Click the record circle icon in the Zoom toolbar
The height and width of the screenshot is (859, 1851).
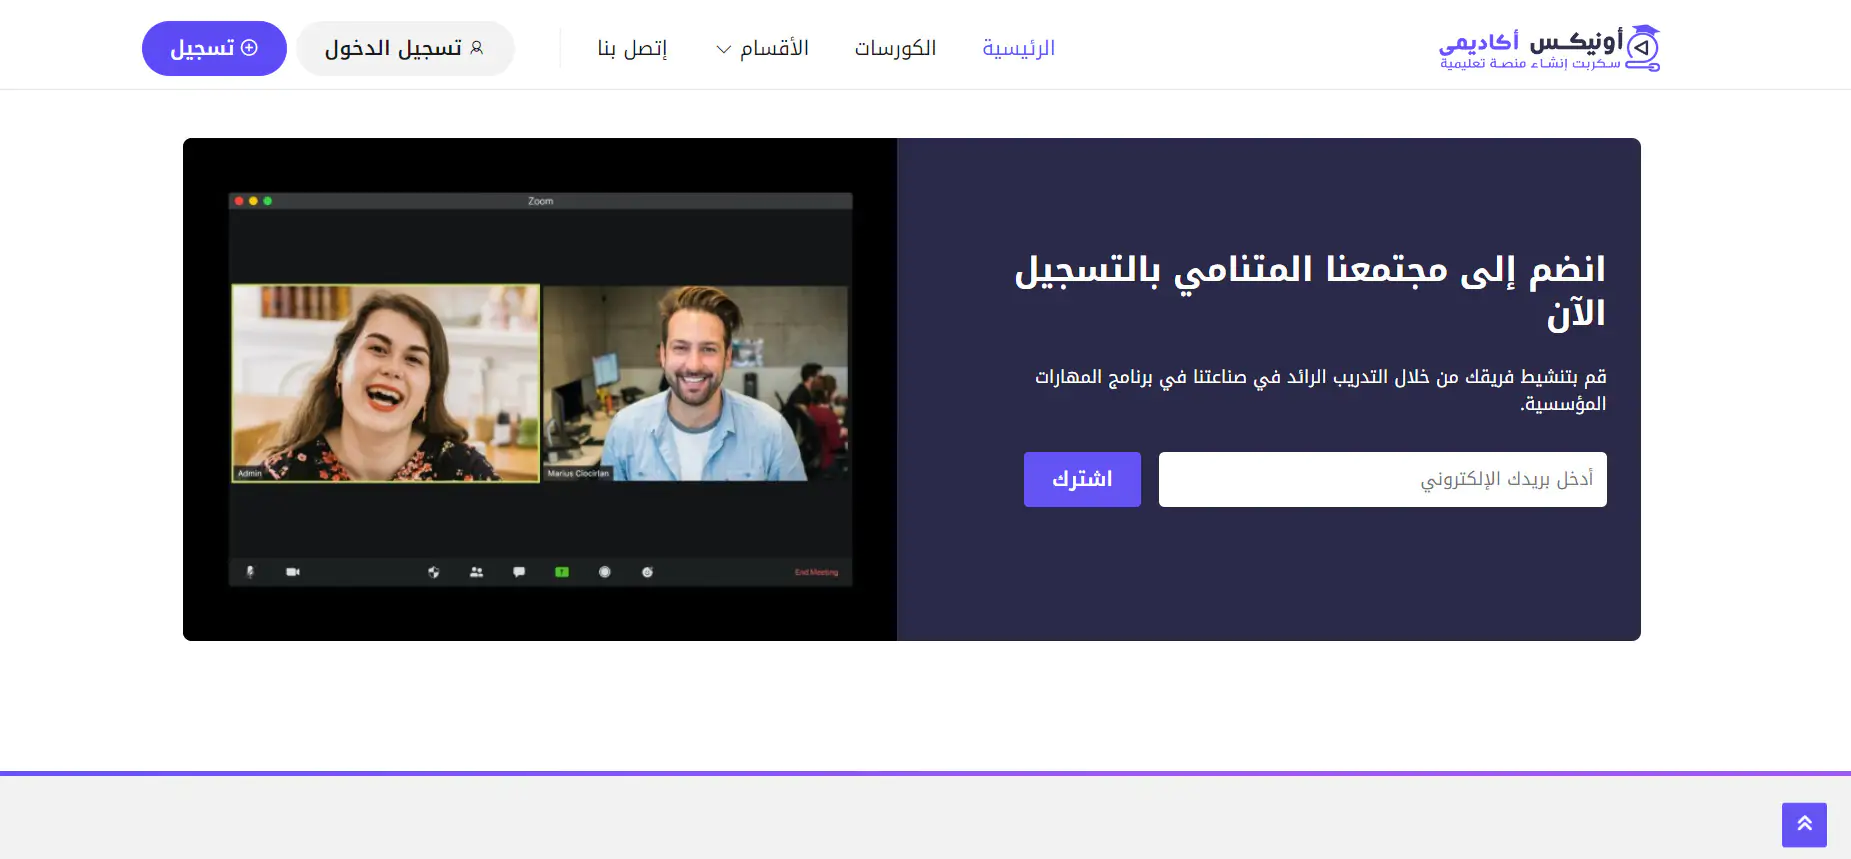pos(605,572)
